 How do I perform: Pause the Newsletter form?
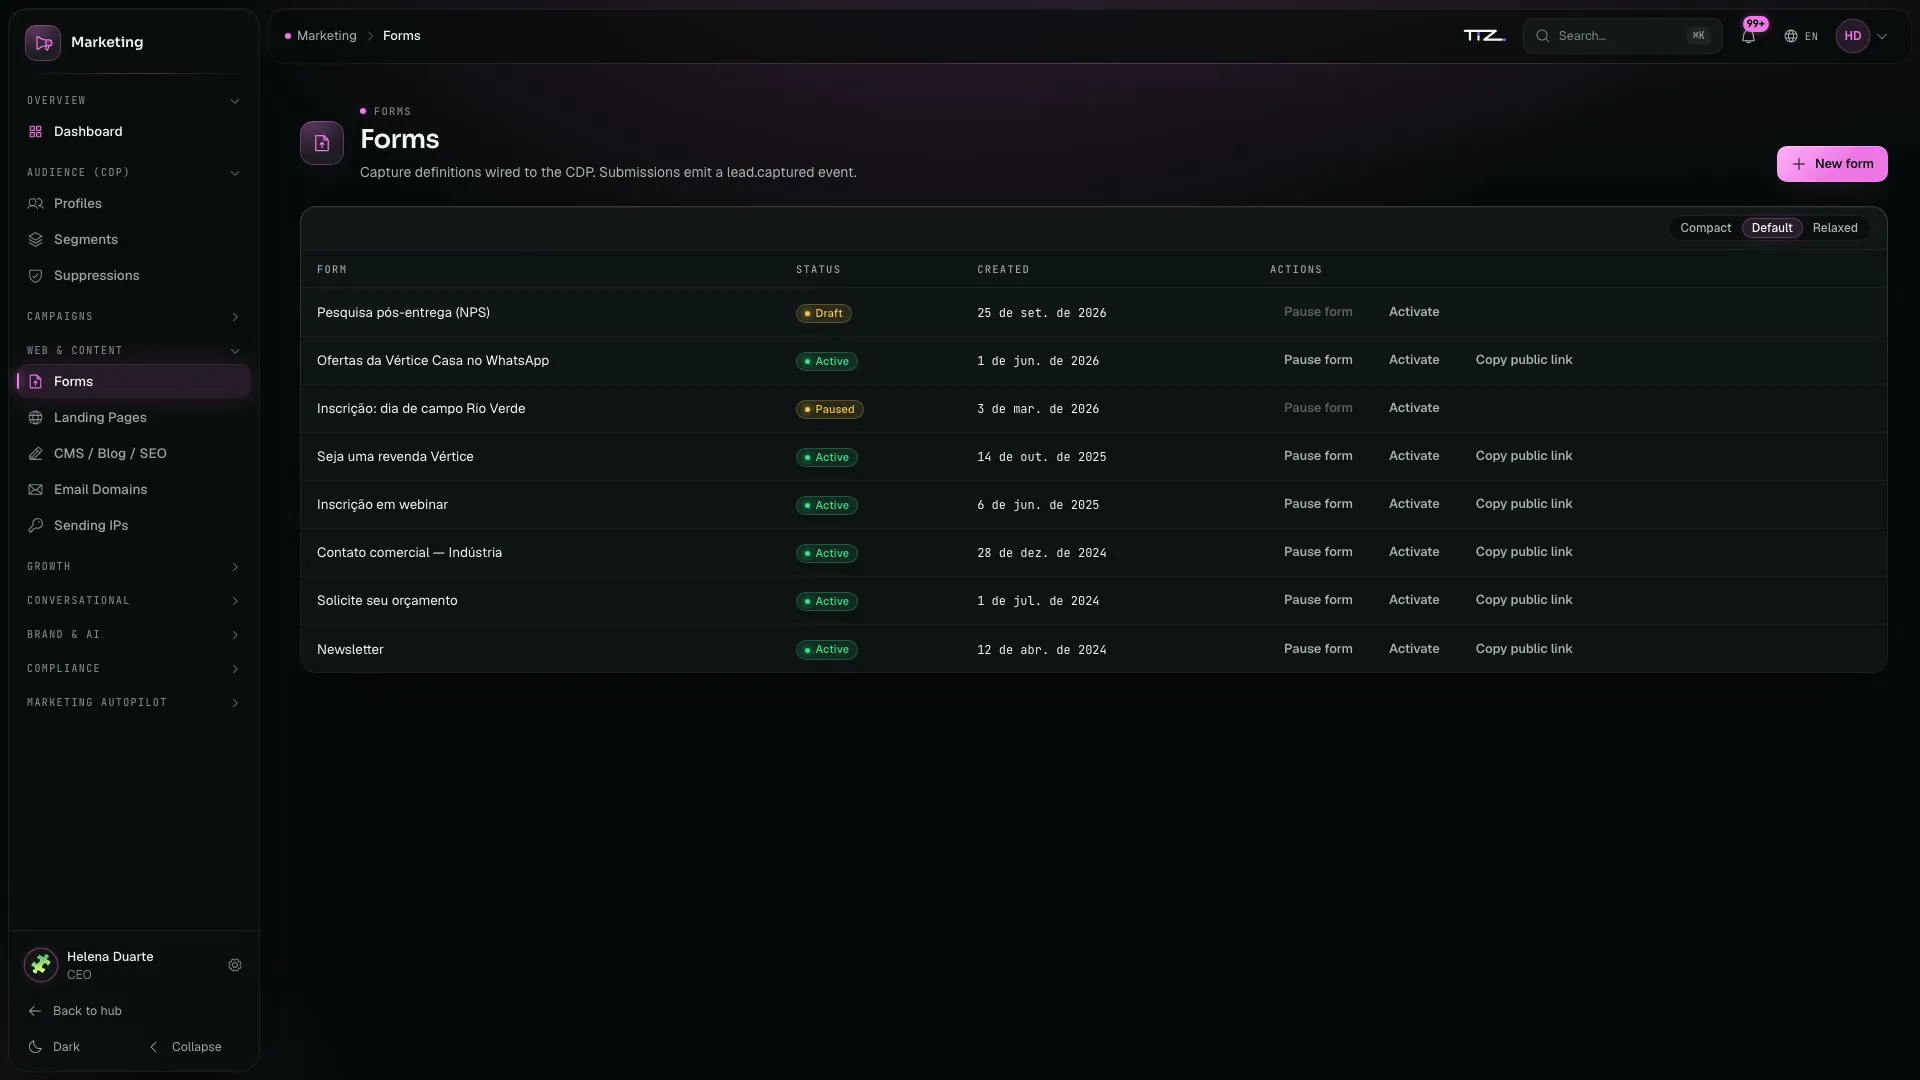point(1318,649)
